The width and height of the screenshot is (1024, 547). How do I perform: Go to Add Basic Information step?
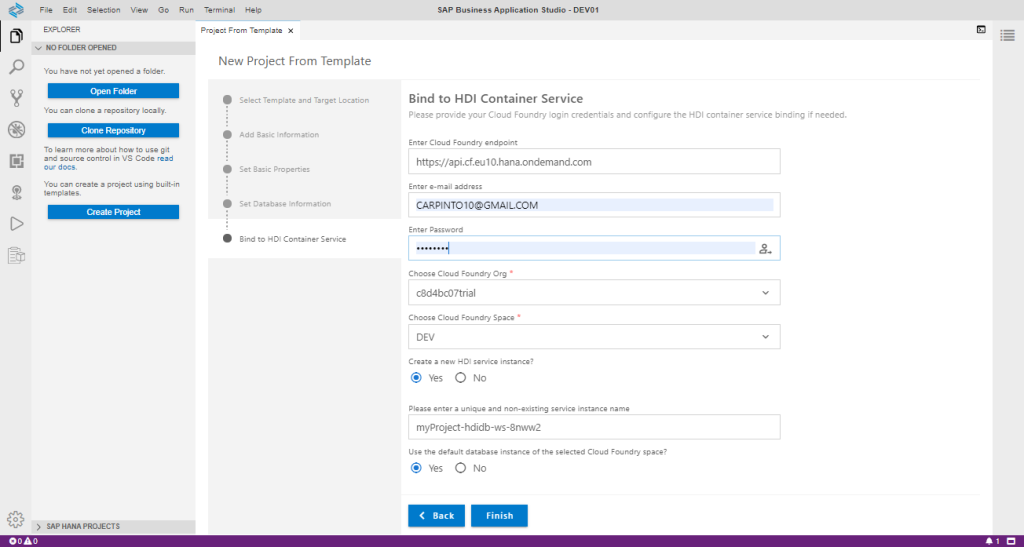[x=279, y=134]
